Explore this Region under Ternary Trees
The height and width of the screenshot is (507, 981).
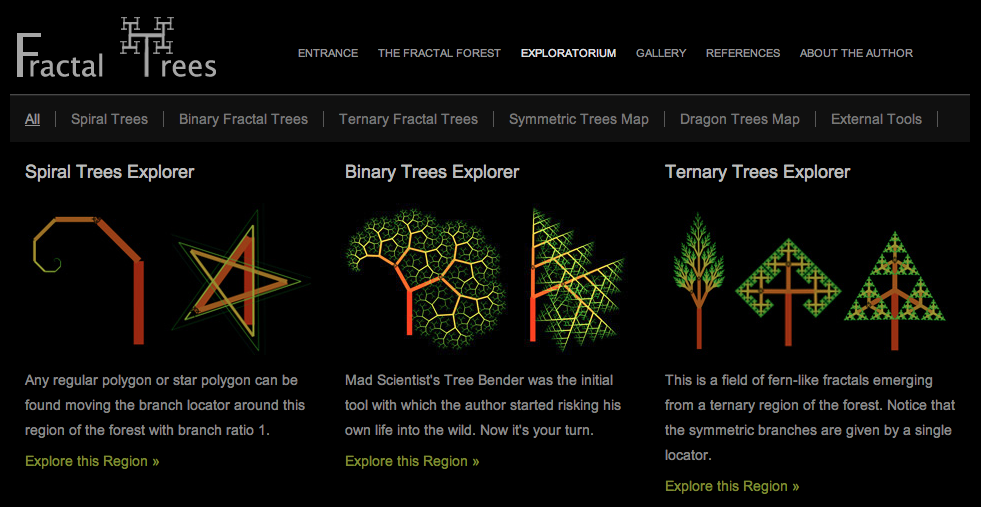coord(732,486)
